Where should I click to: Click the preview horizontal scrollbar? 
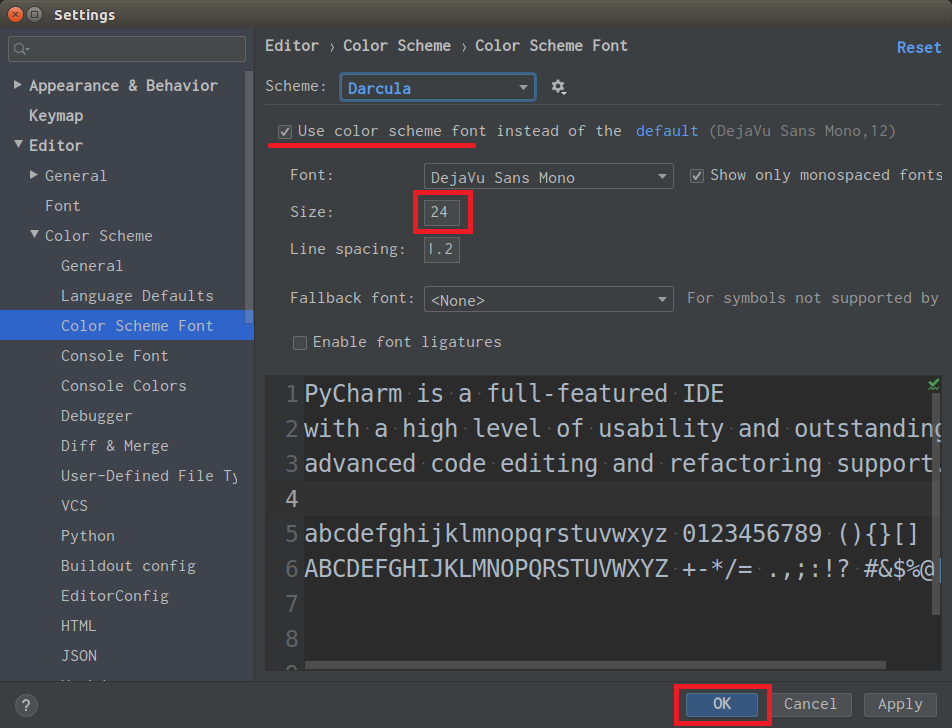pyautogui.click(x=595, y=665)
